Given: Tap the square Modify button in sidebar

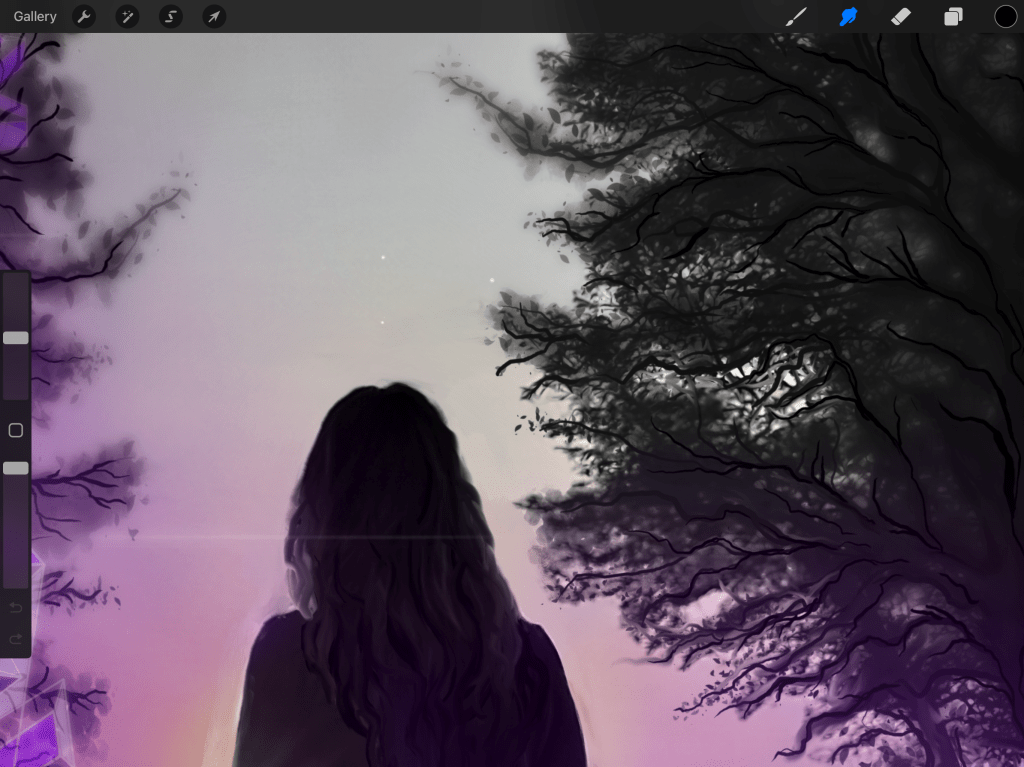Looking at the screenshot, I should (x=16, y=431).
